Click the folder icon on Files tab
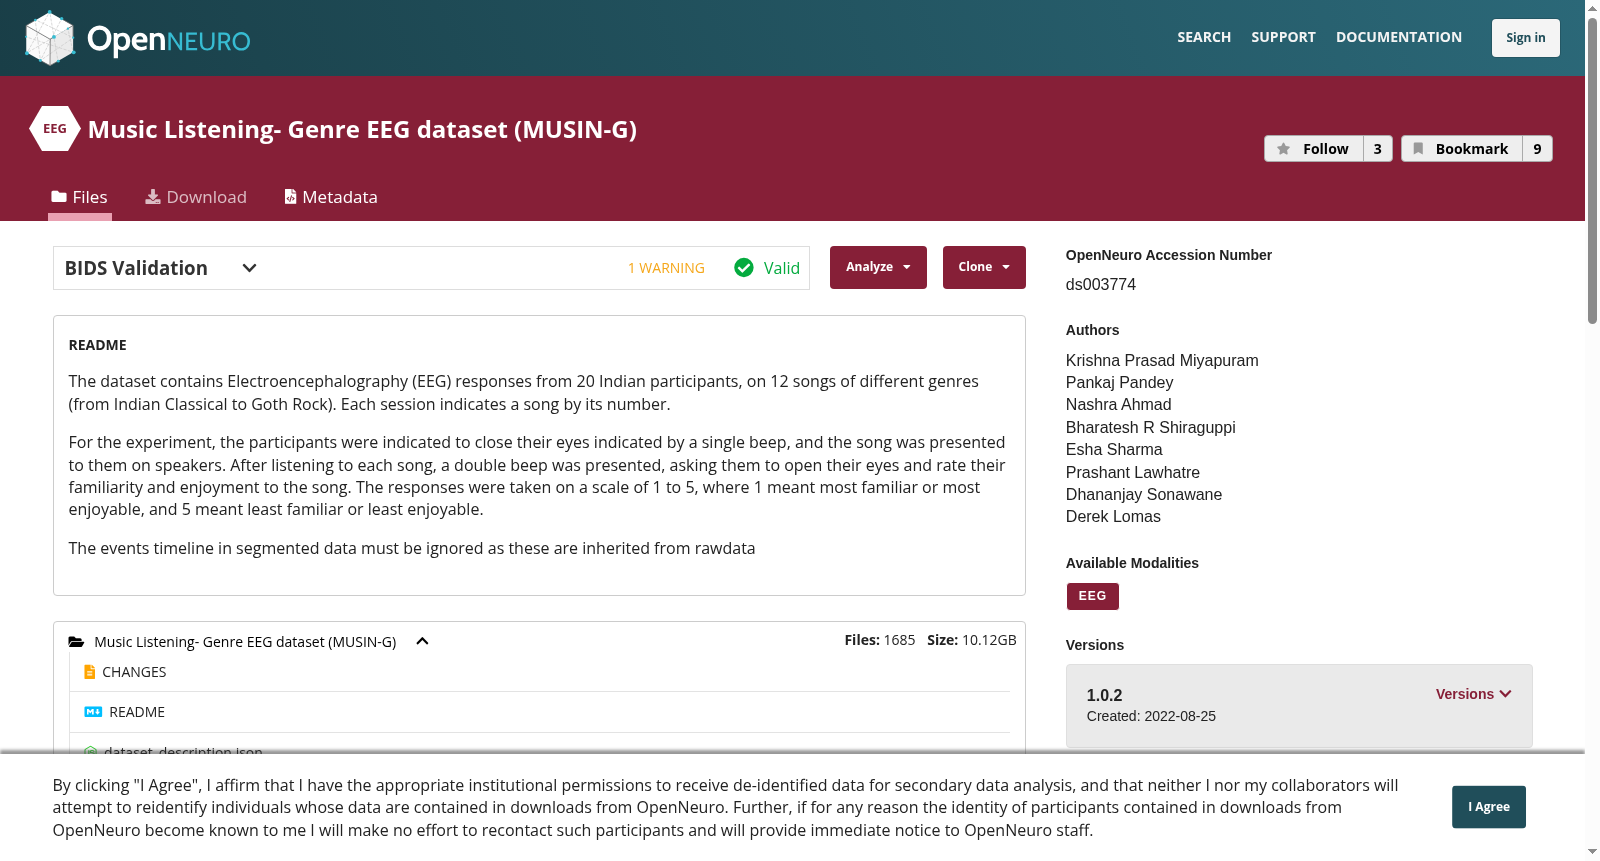 pyautogui.click(x=59, y=197)
